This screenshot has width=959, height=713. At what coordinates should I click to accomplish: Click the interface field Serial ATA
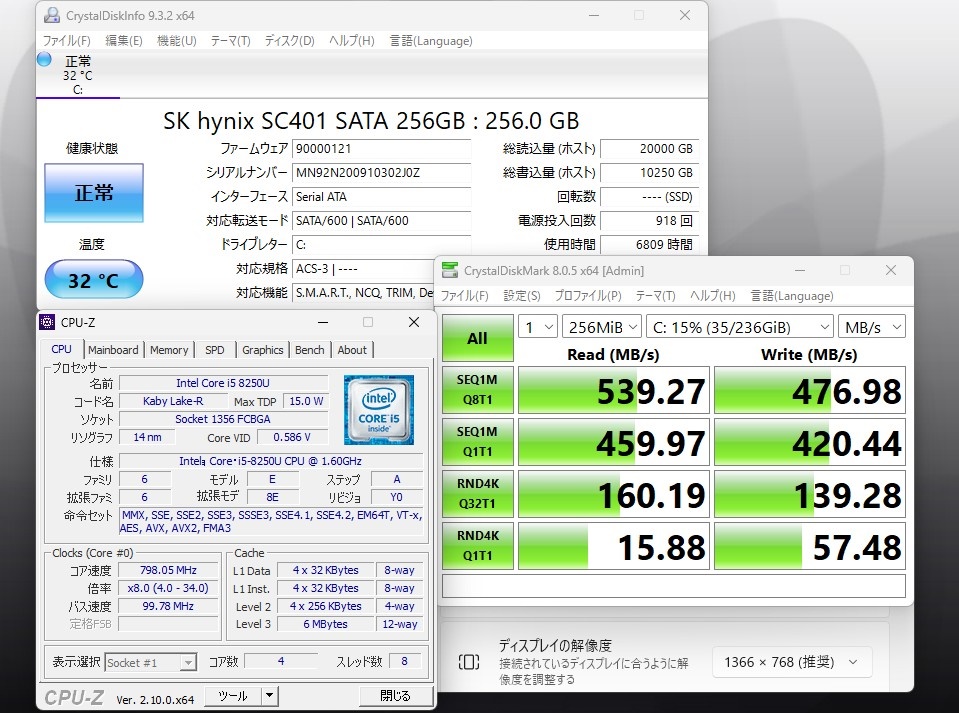click(381, 196)
